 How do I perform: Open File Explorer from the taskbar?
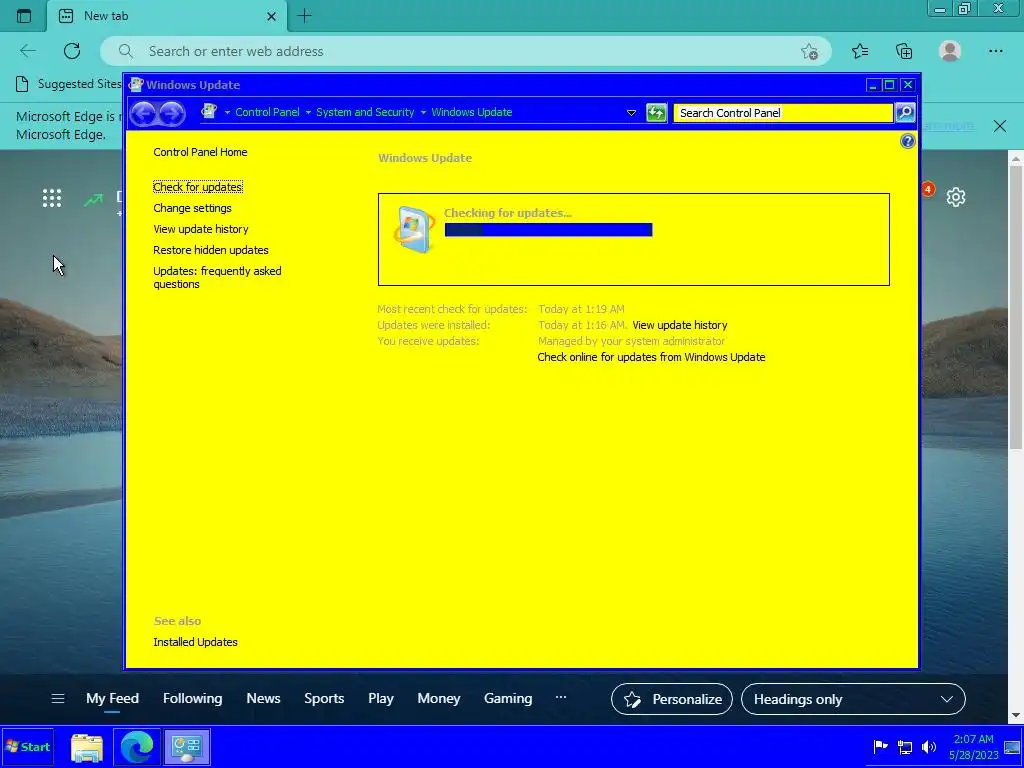87,747
